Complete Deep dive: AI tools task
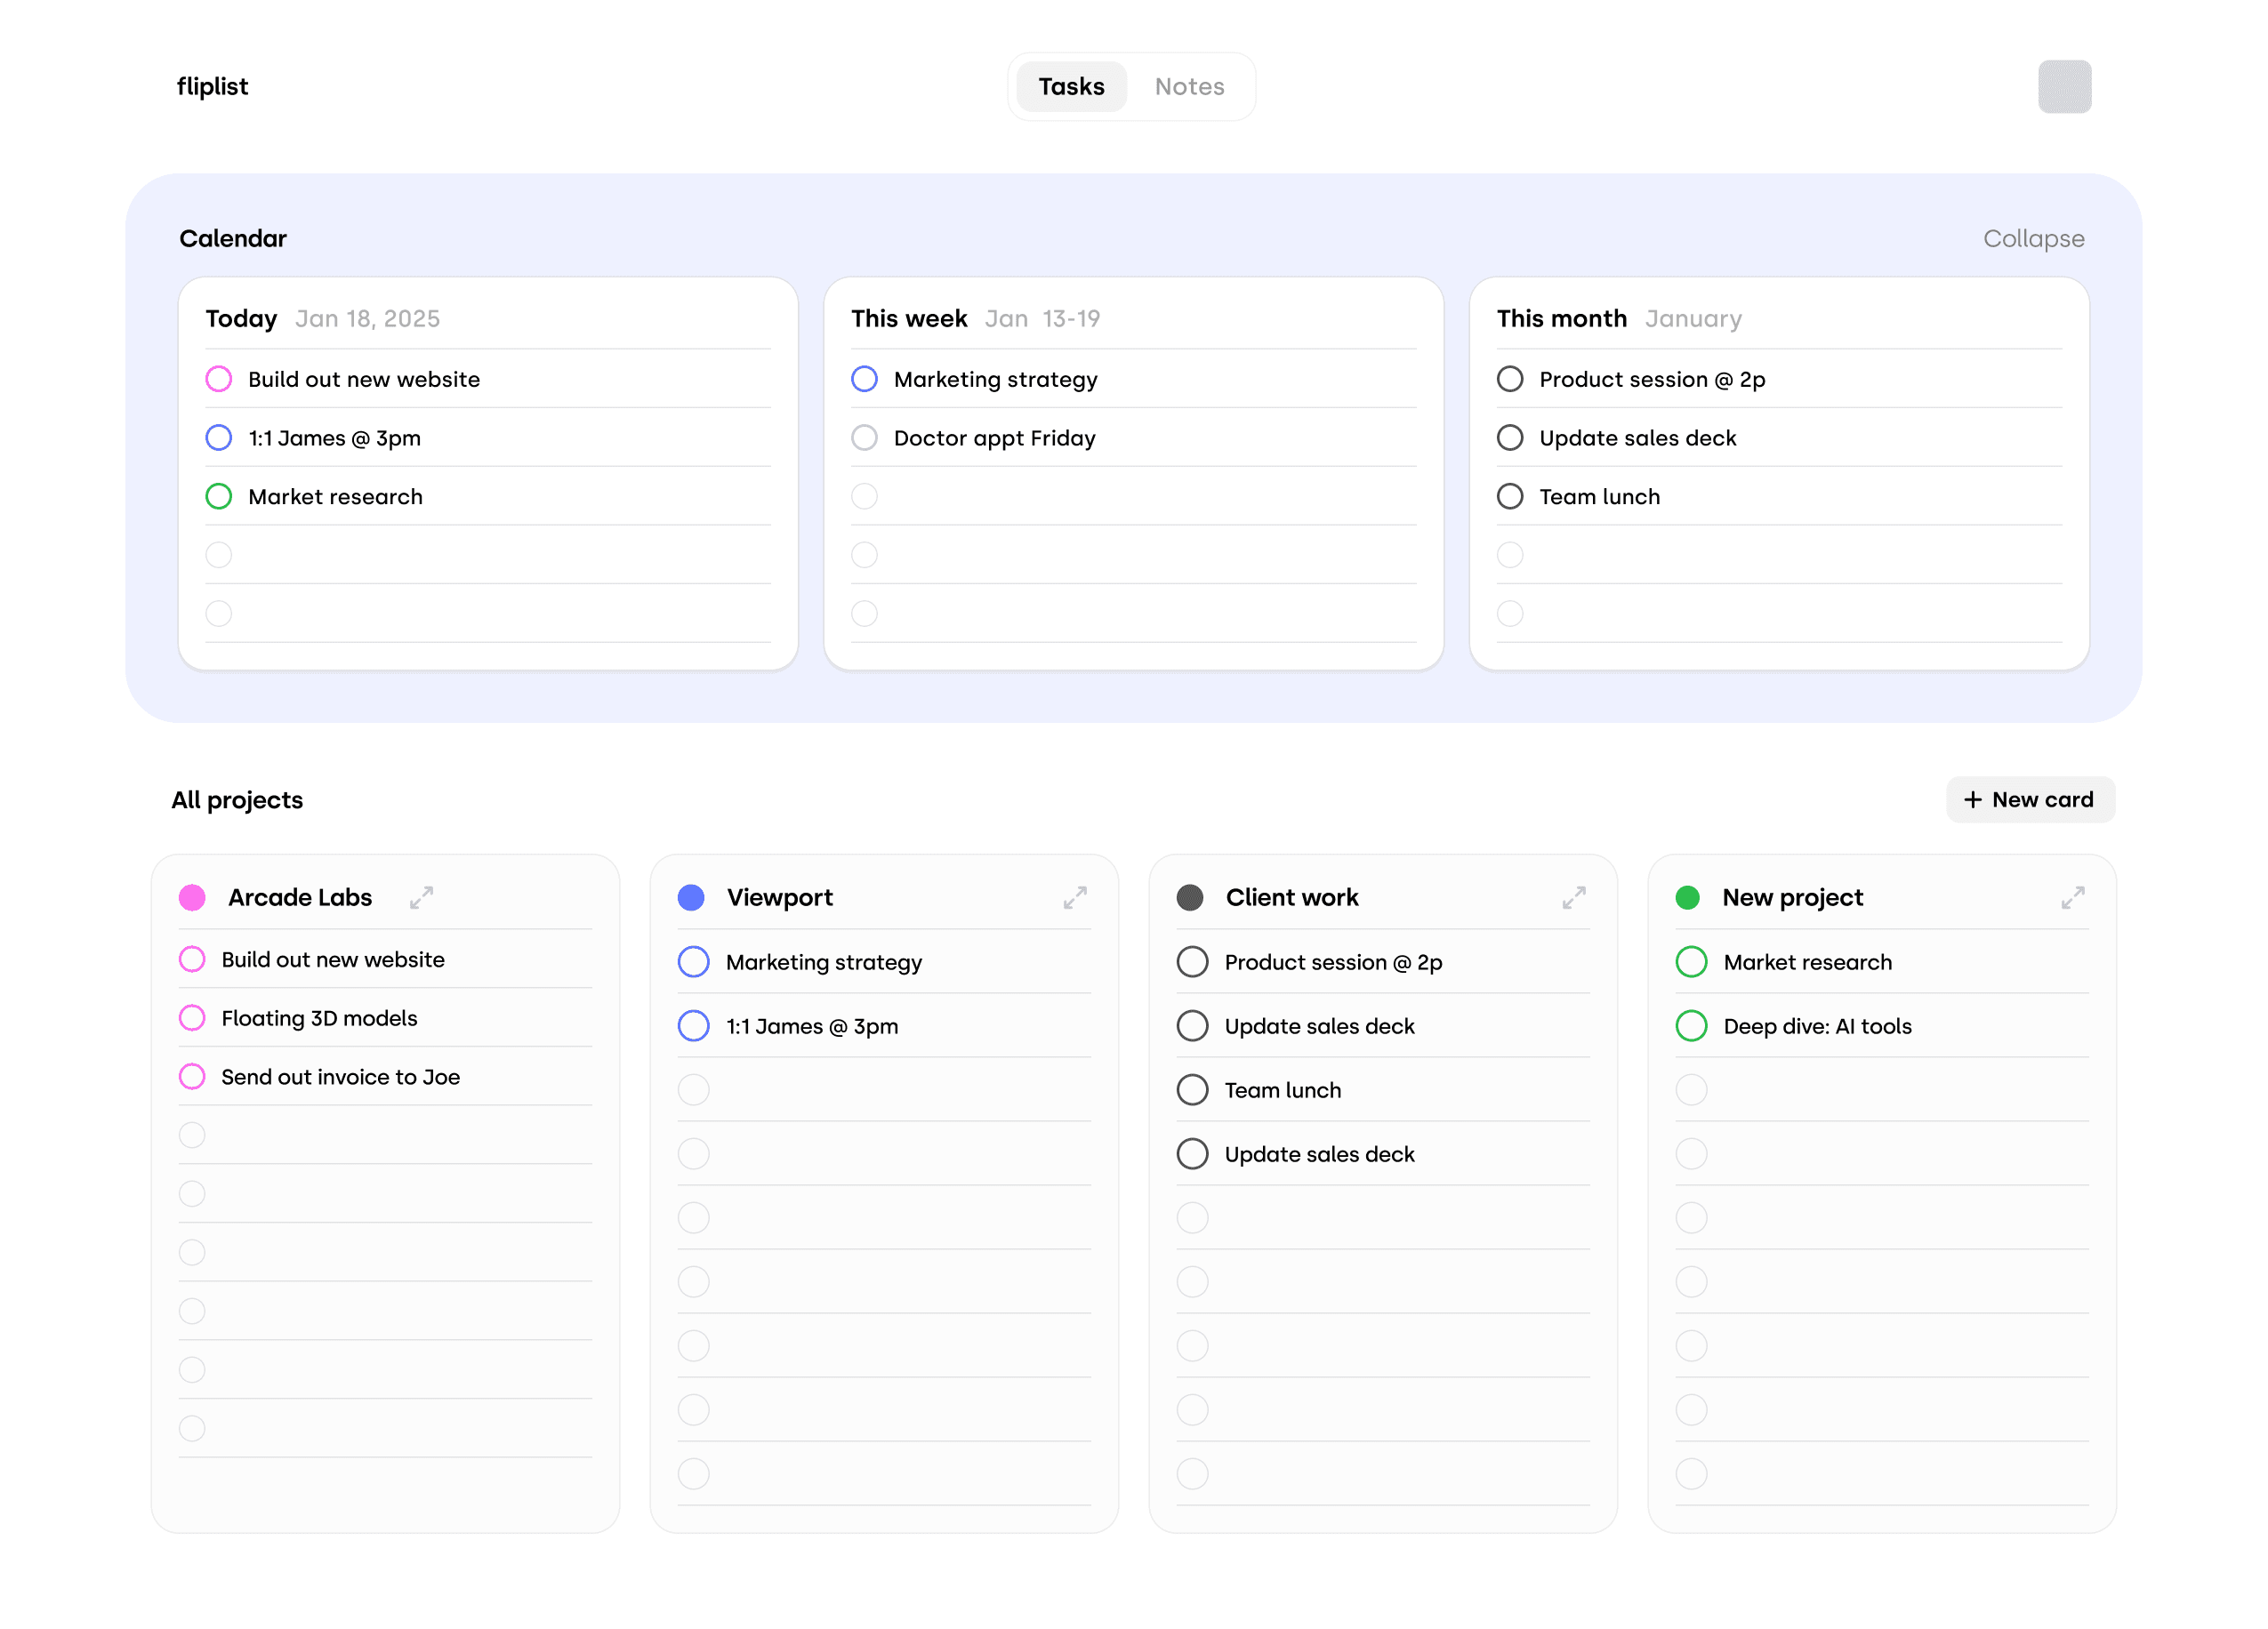The width and height of the screenshot is (2268, 1629). click(1690, 1025)
